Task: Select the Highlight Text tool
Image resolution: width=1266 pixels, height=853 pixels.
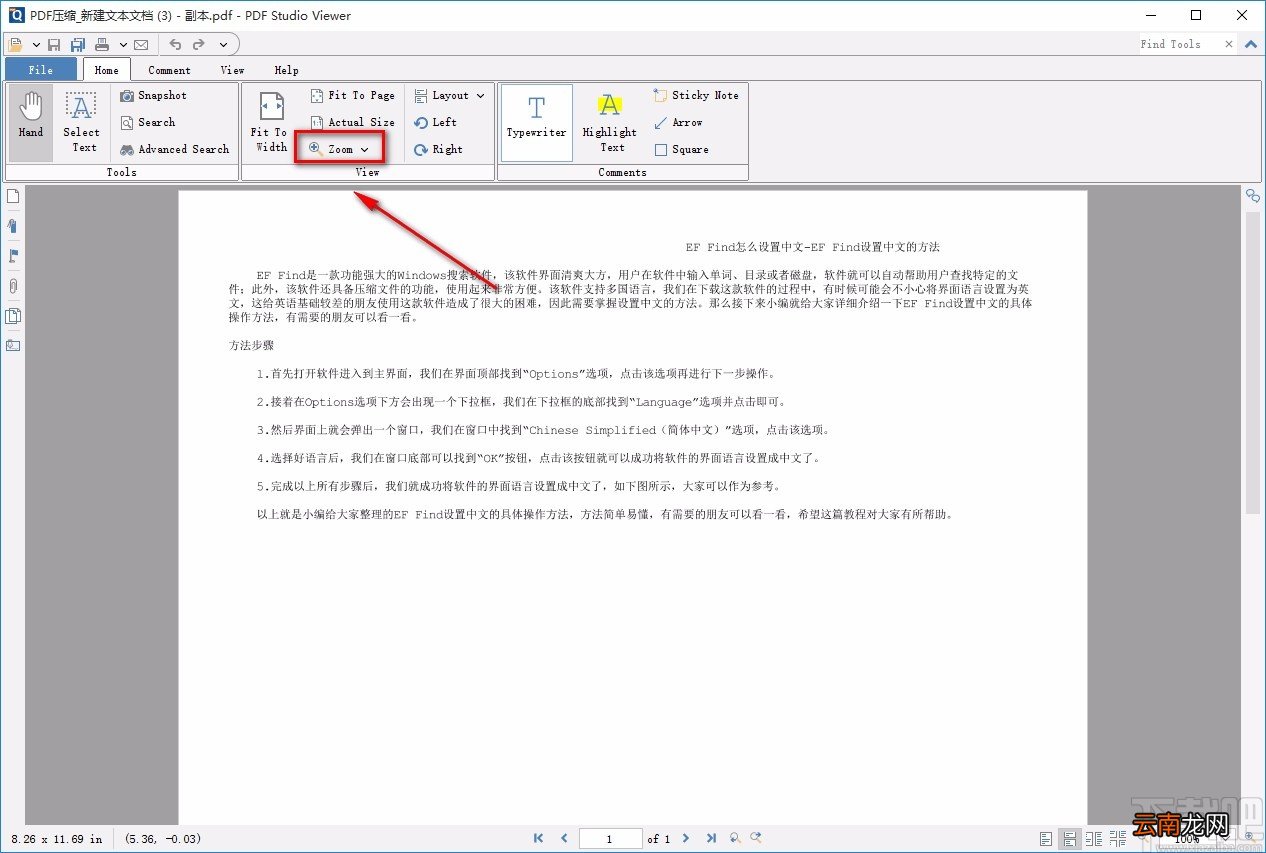Action: 610,123
